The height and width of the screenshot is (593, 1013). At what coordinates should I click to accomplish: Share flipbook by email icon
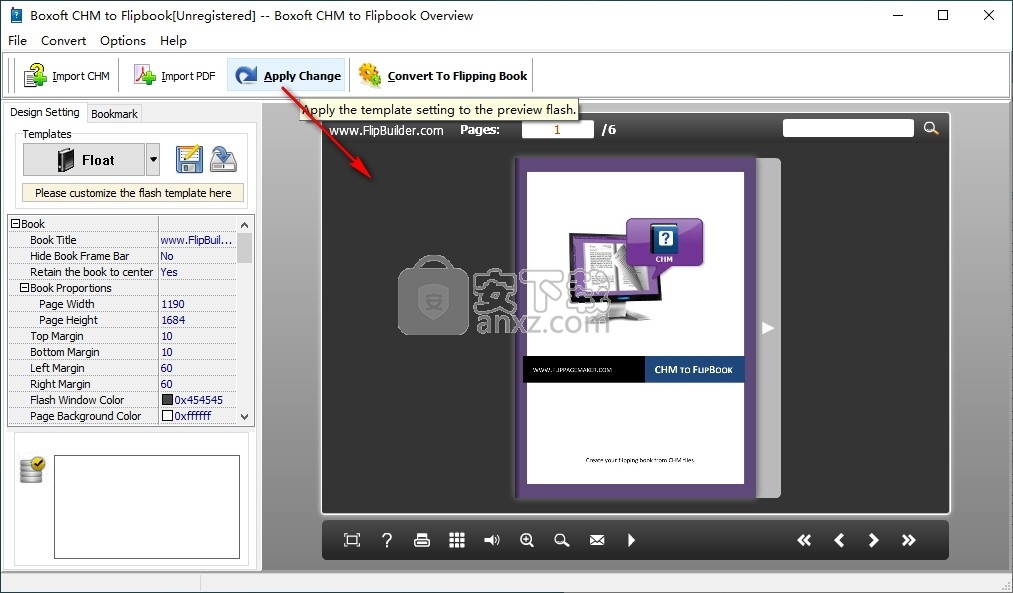click(x=597, y=540)
